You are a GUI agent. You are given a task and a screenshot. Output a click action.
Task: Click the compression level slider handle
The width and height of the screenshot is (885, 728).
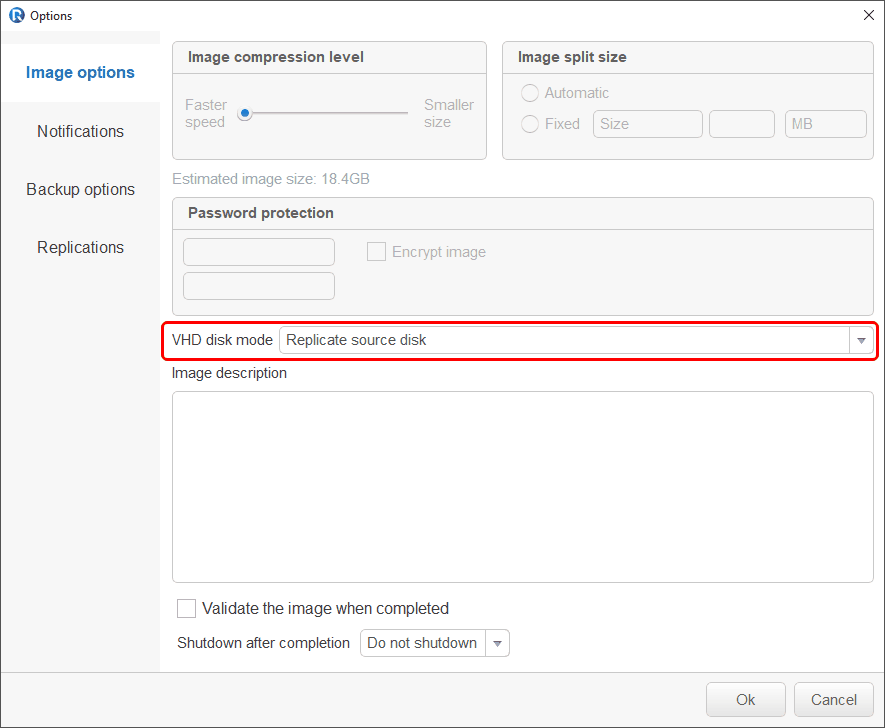point(245,113)
